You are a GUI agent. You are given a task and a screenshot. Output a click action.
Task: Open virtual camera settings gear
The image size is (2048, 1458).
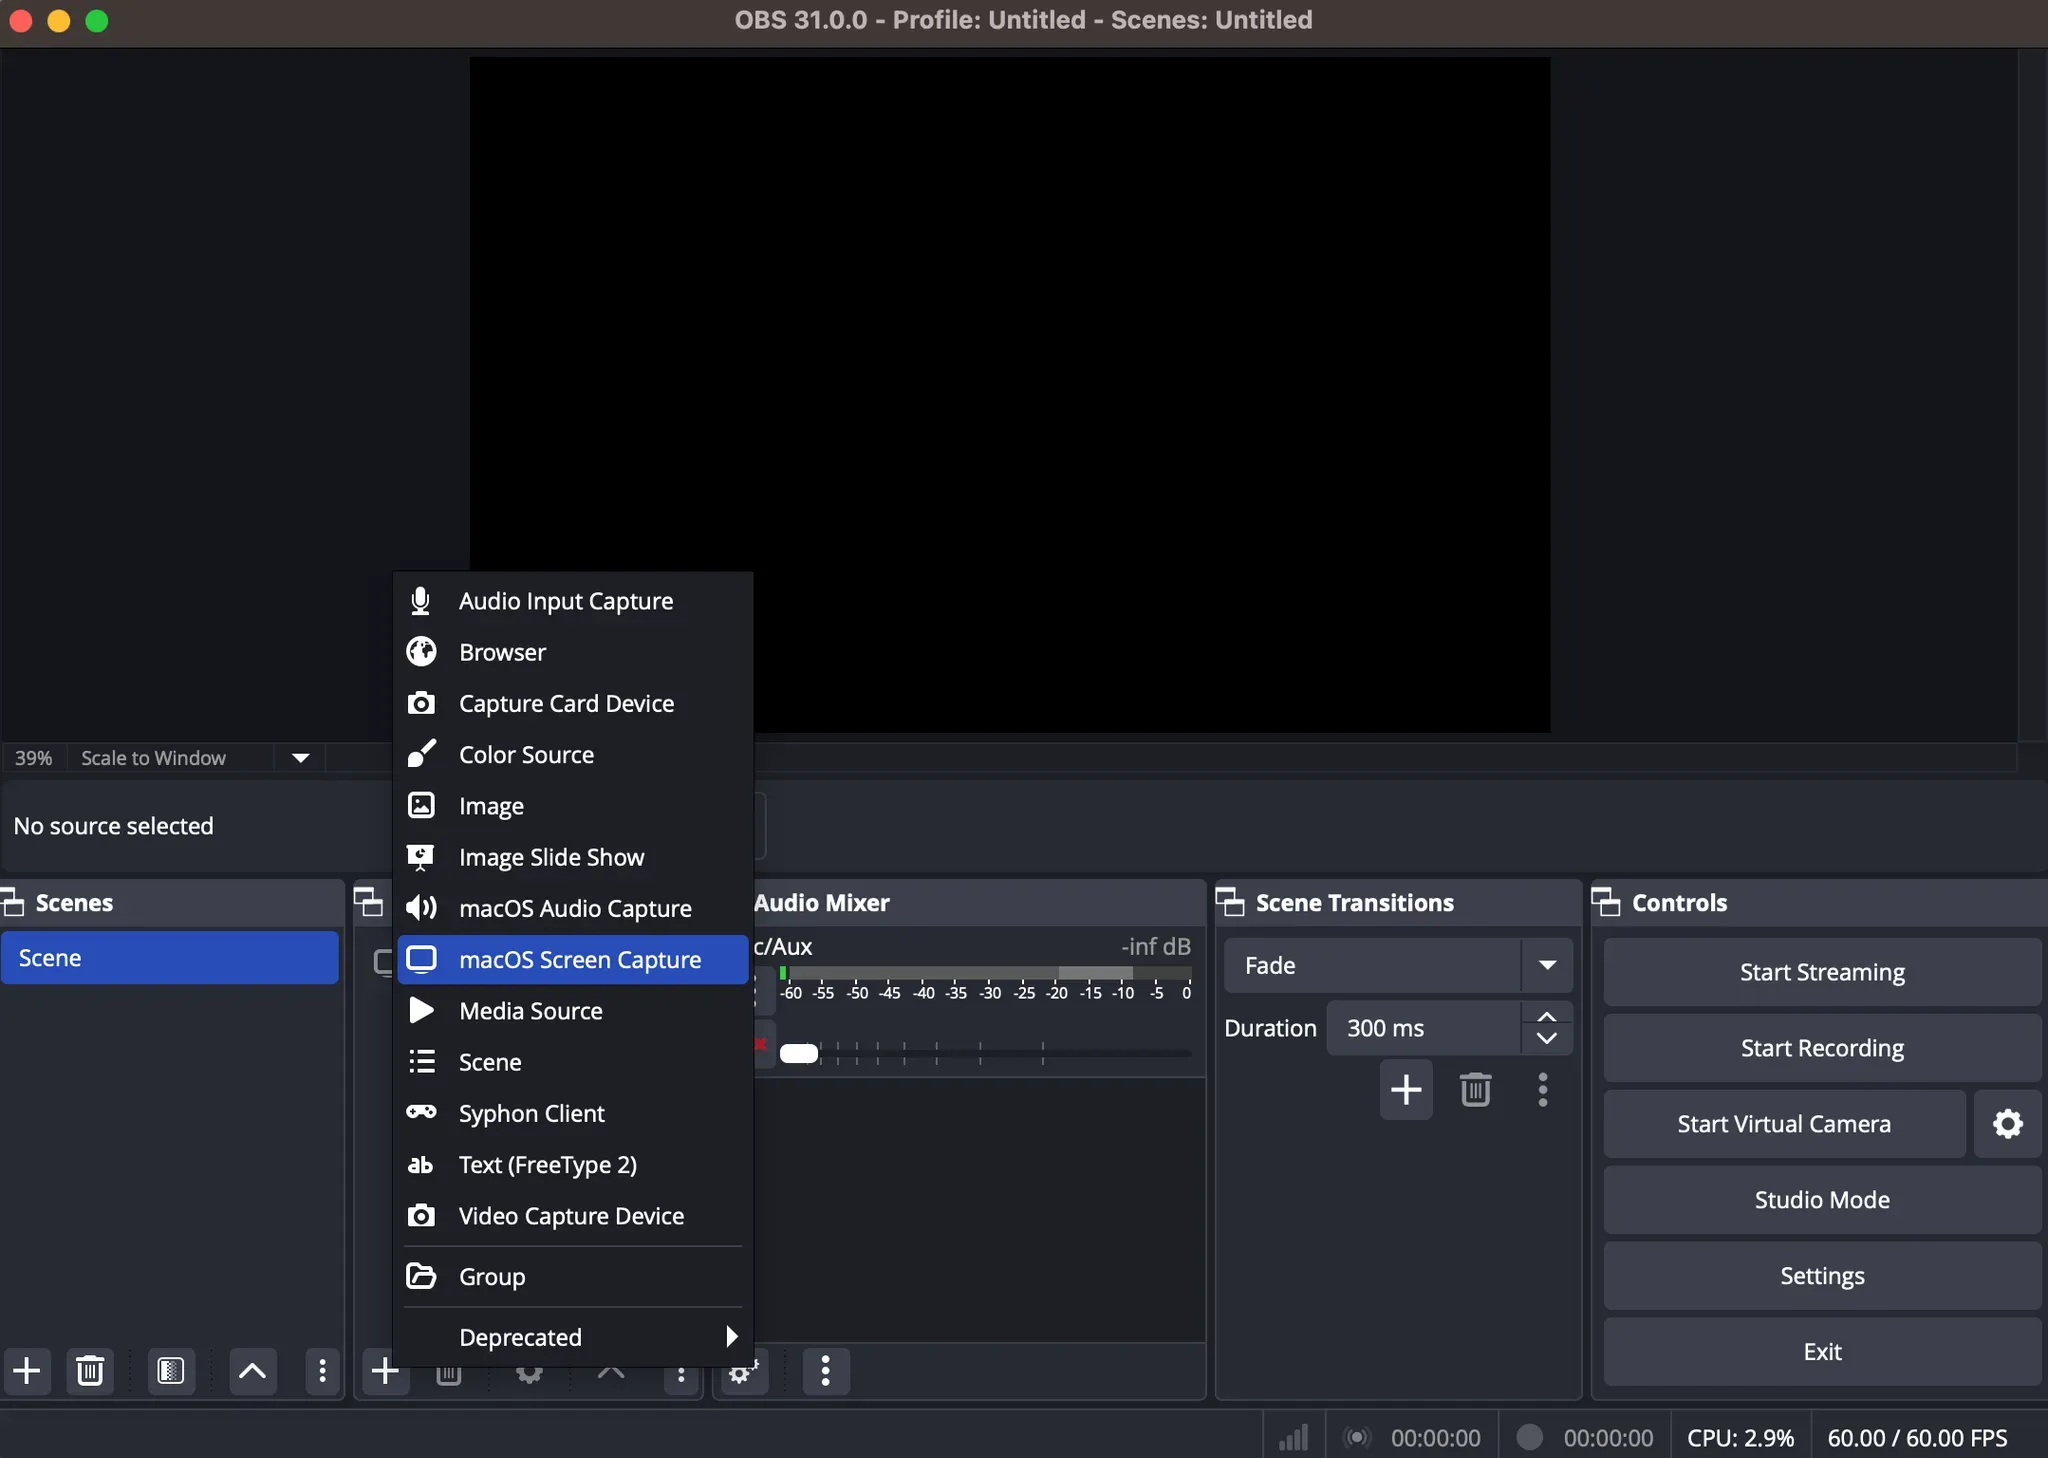tap(2007, 1124)
